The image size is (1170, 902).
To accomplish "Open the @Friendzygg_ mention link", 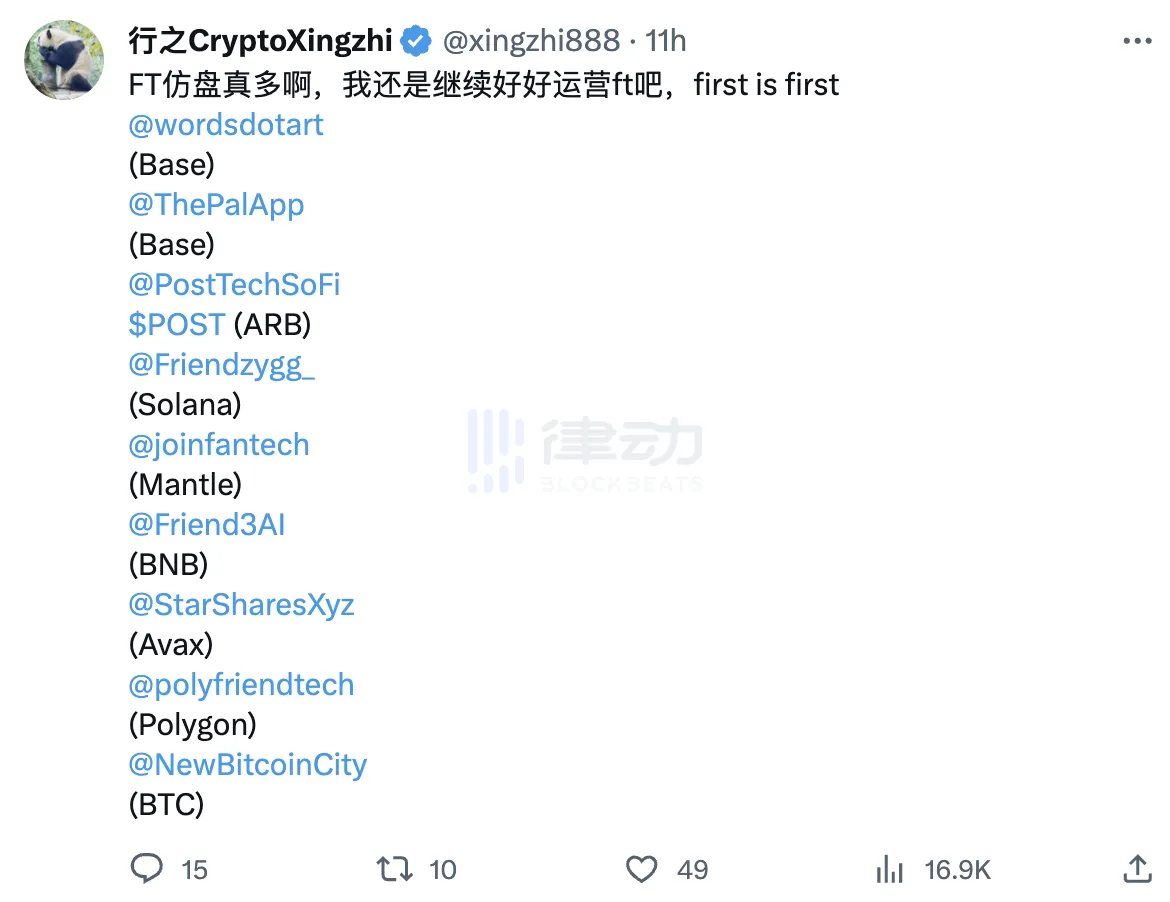I will (x=221, y=365).
